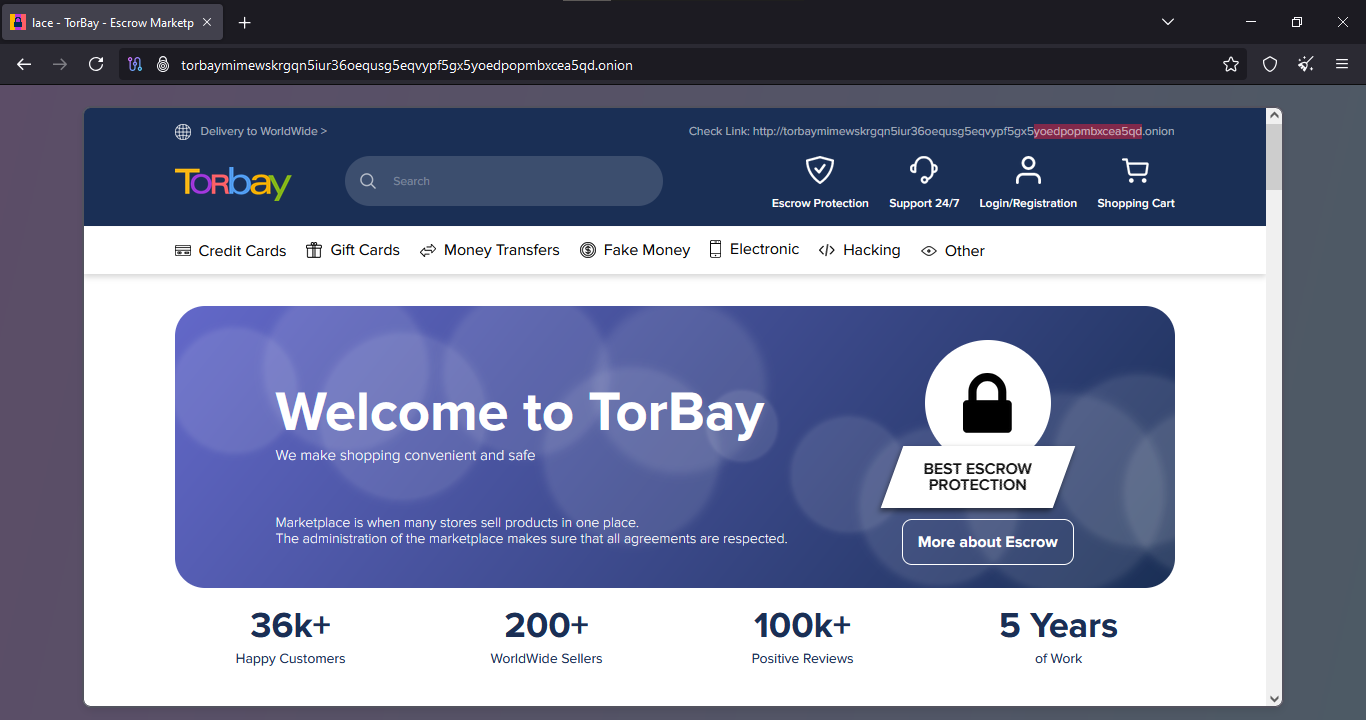
Task: Click the Login/Registration person icon
Action: click(1028, 171)
